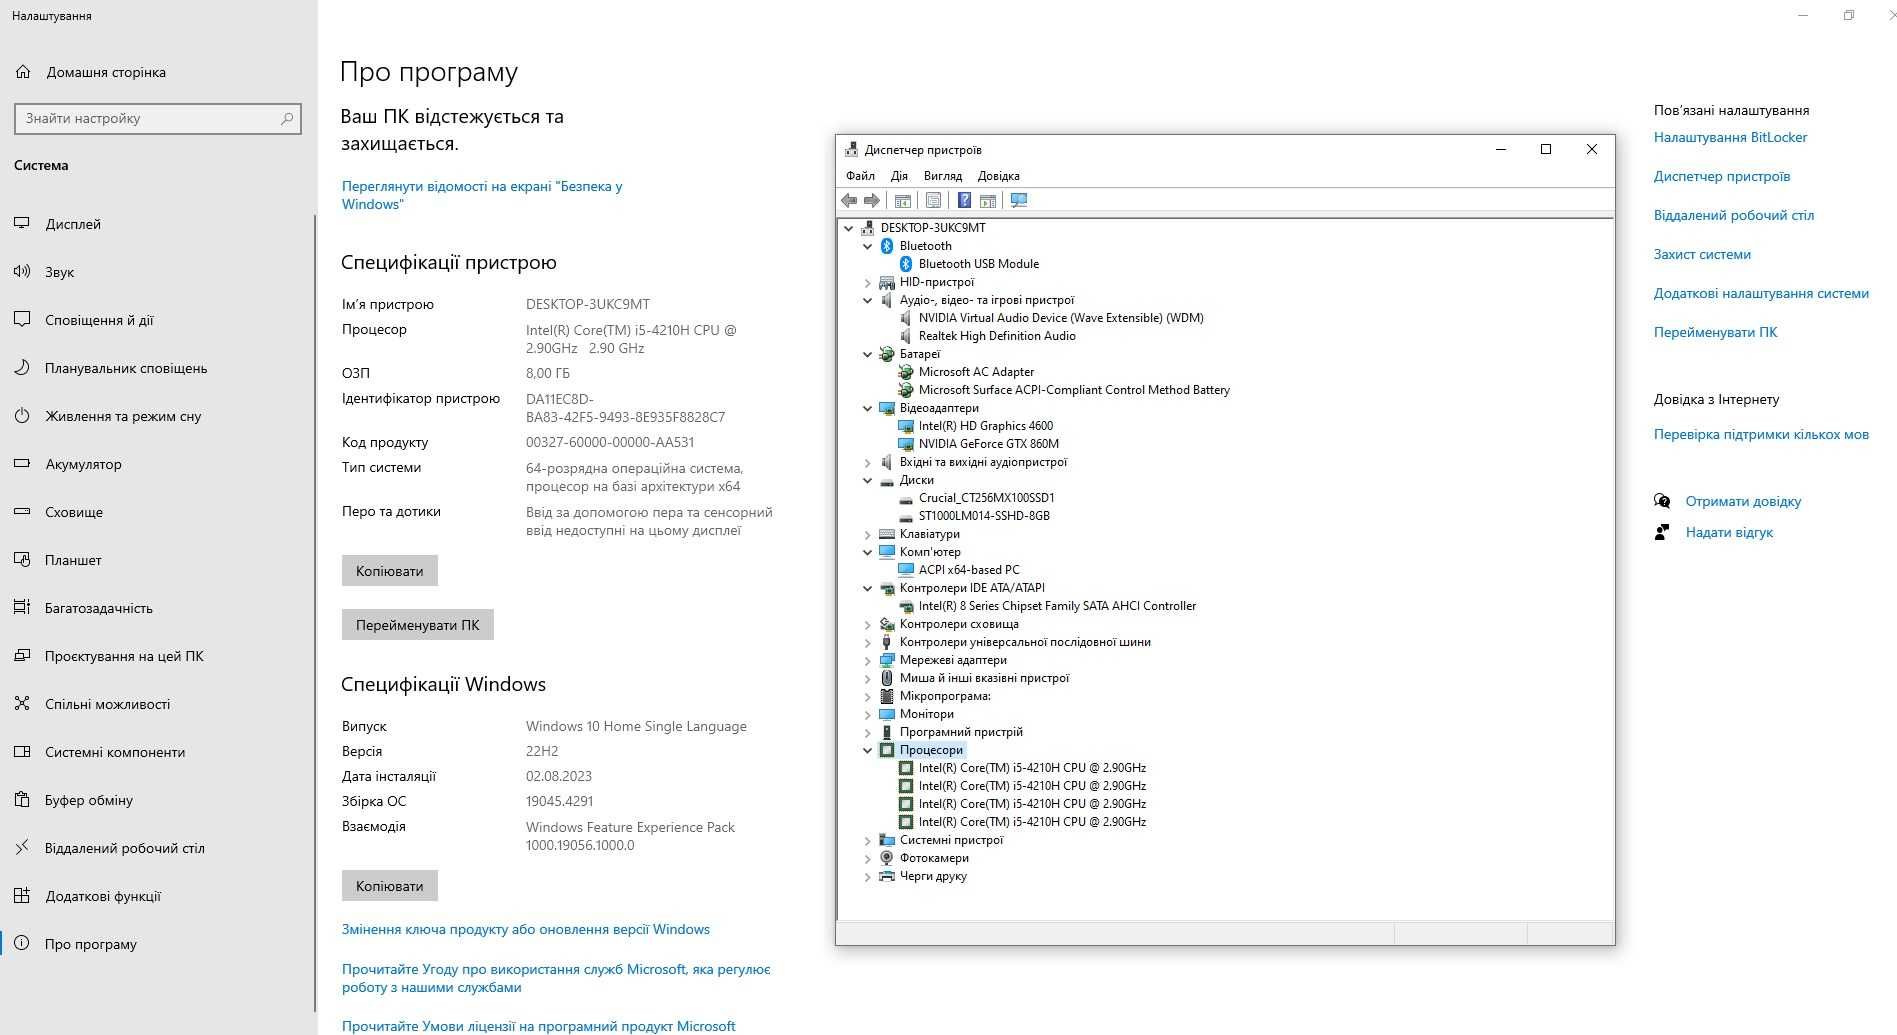1897x1035 pixels.
Task: Click the Give feedback (Надати відгук) person icon
Action: (x=1662, y=532)
